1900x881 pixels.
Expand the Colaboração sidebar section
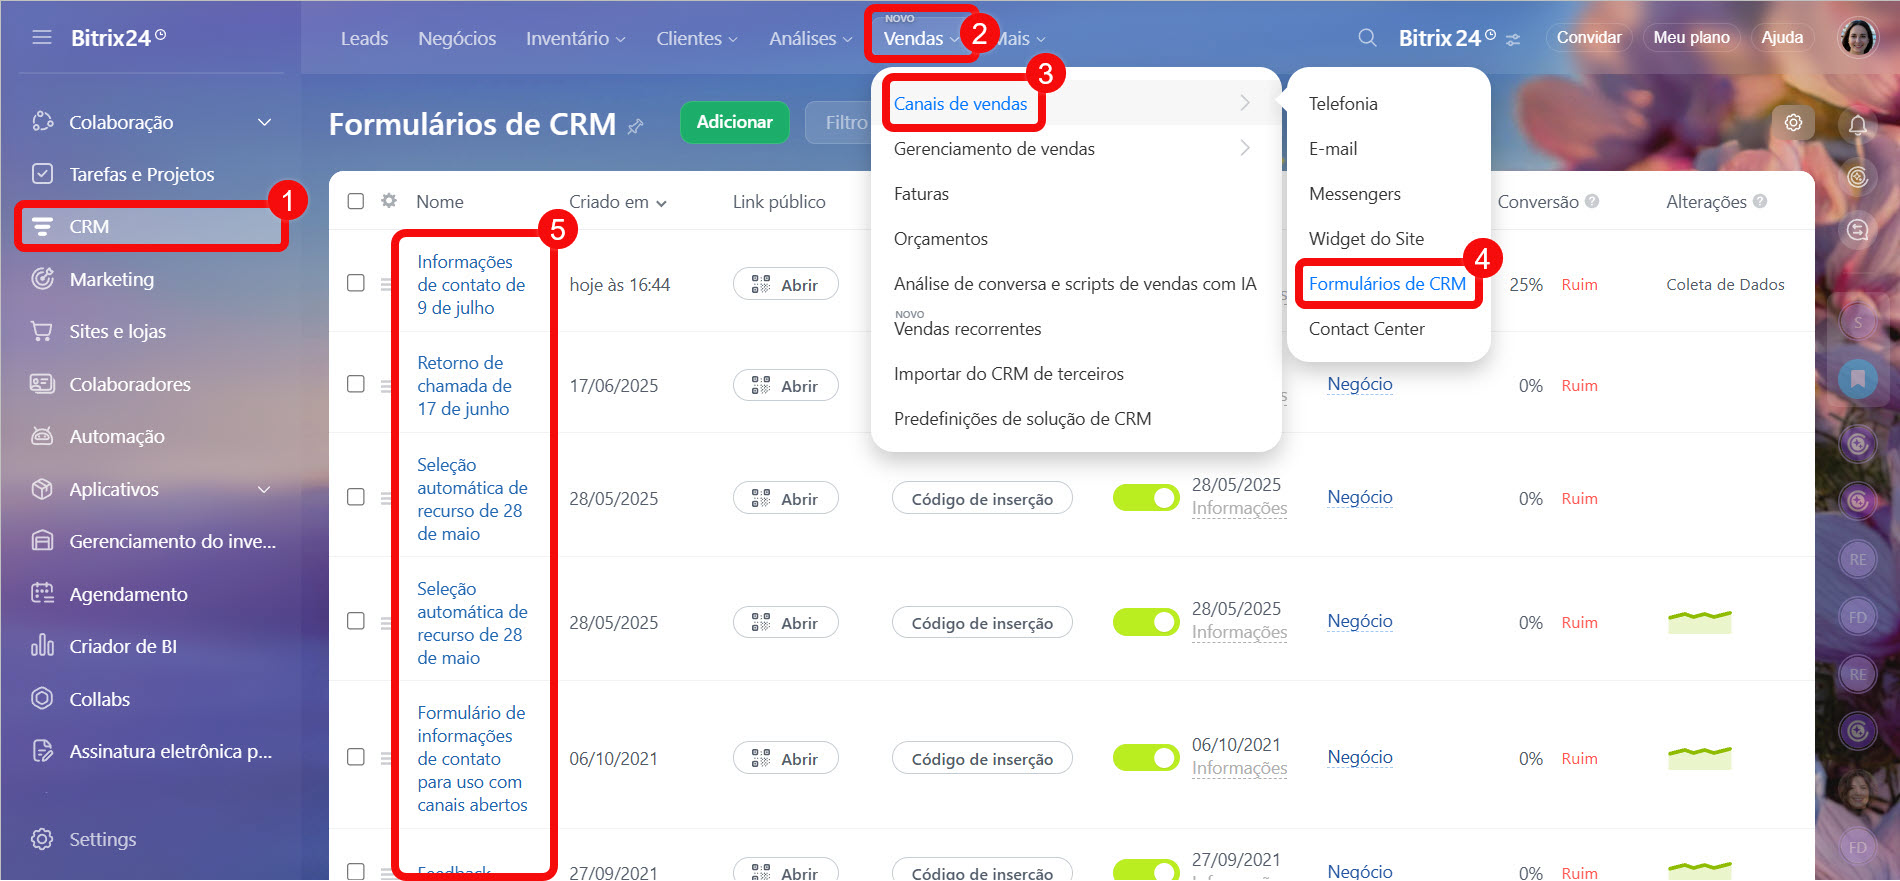tap(264, 122)
